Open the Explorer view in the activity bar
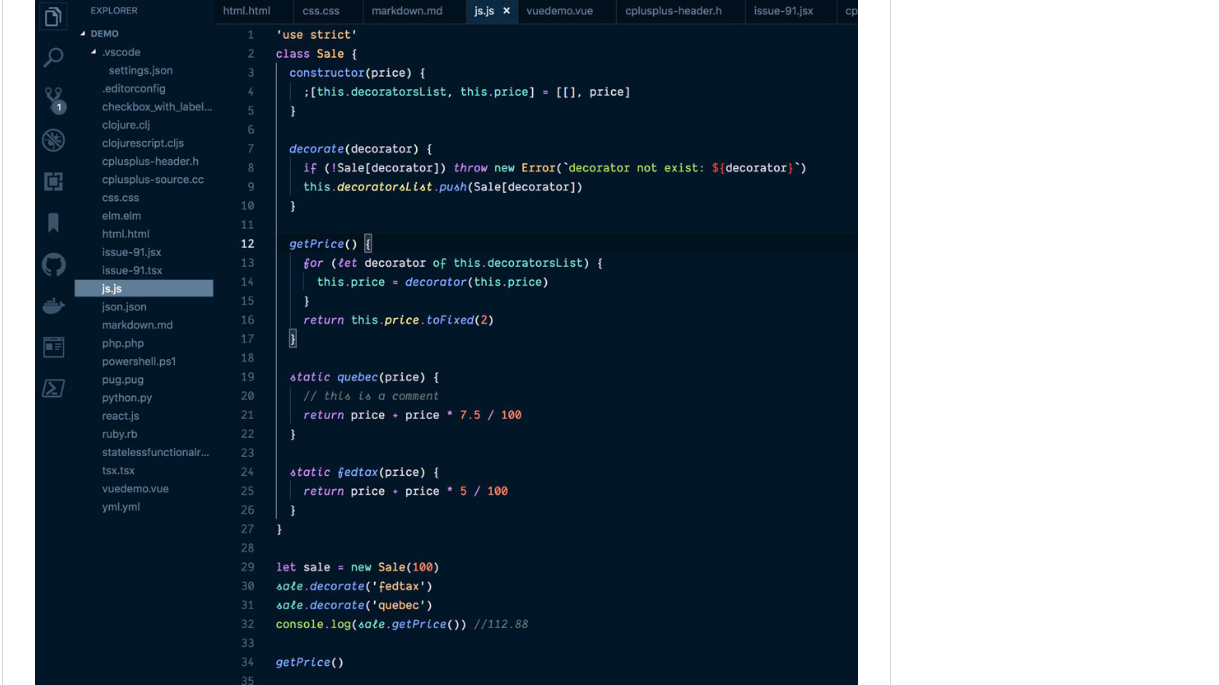The height and width of the screenshot is (685, 1219). (x=53, y=16)
